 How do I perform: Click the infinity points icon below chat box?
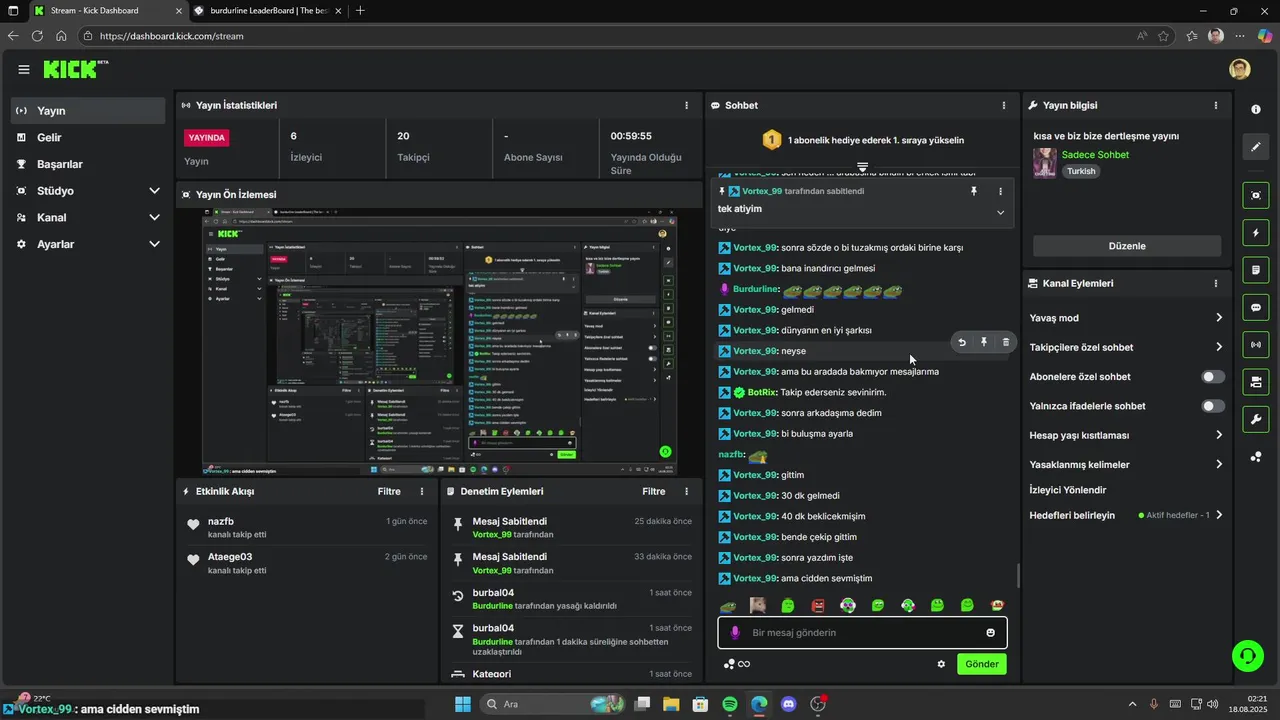coord(738,664)
